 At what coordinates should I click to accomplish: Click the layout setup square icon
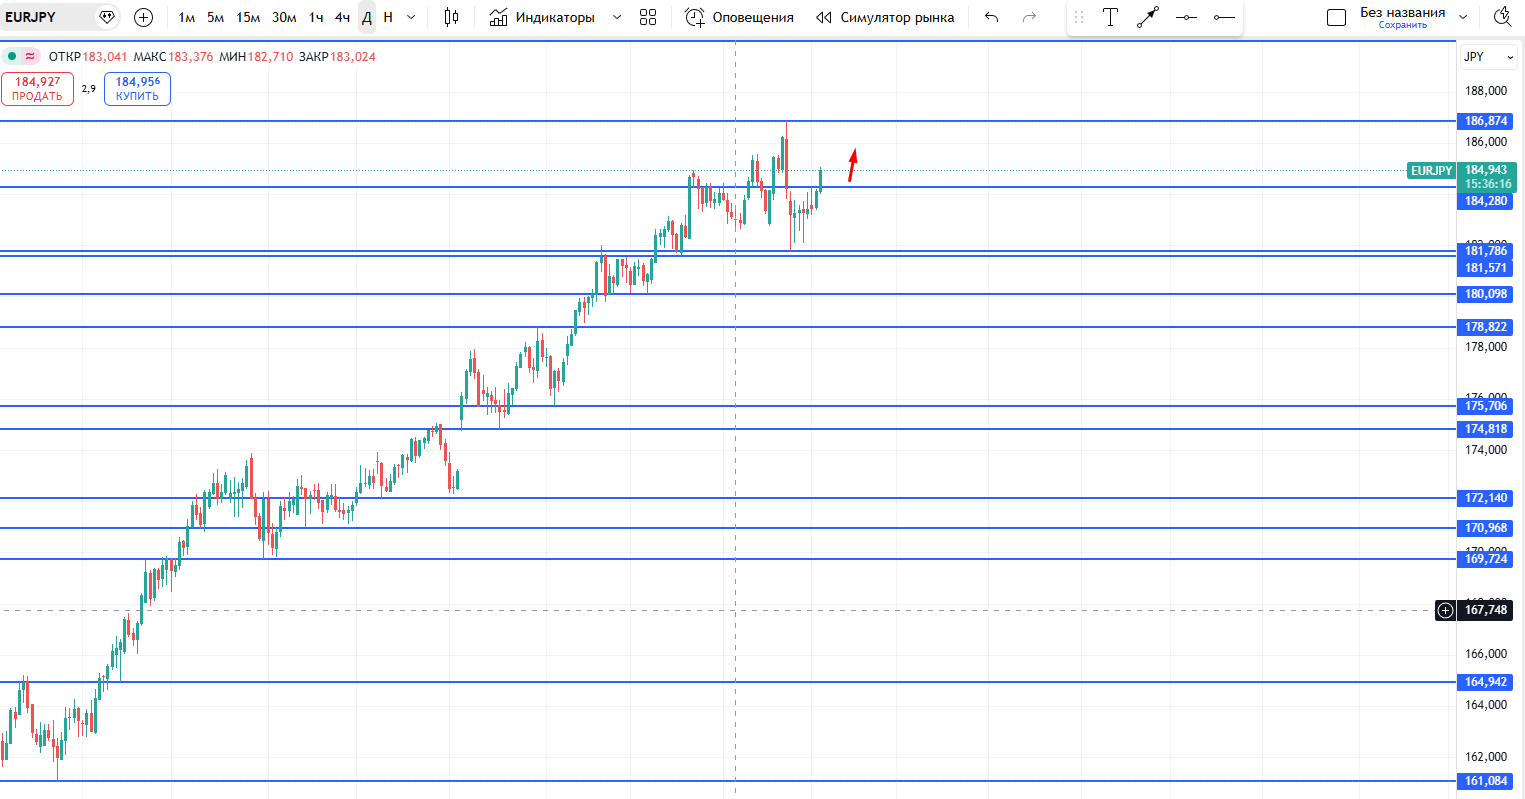(x=1336, y=17)
